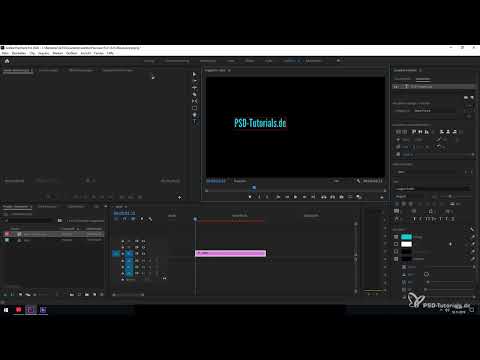480x360 pixels.
Task: Click the timeline playhead marker
Action: [195, 219]
